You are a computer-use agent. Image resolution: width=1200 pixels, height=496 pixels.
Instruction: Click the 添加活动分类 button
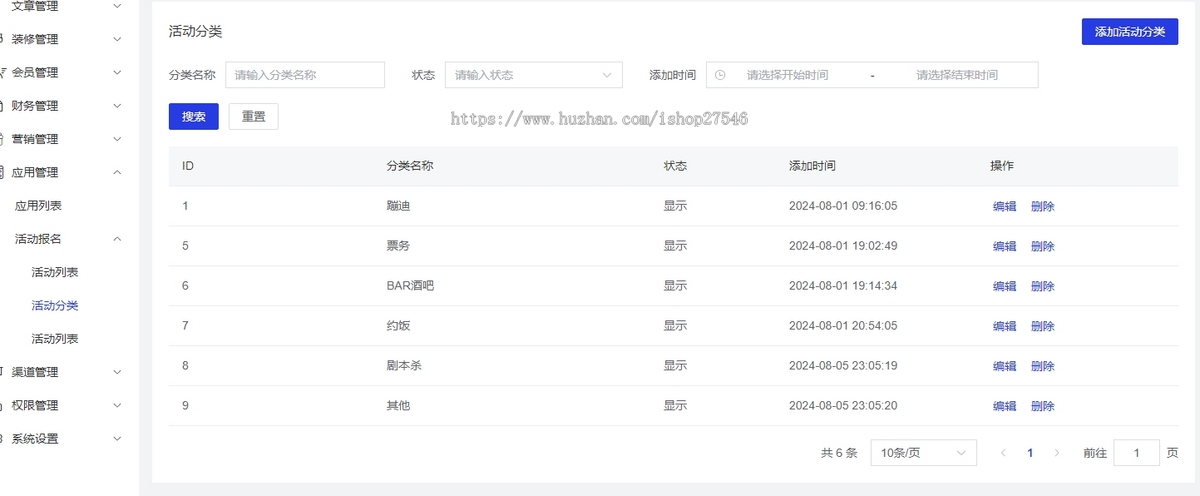pyautogui.click(x=1130, y=32)
